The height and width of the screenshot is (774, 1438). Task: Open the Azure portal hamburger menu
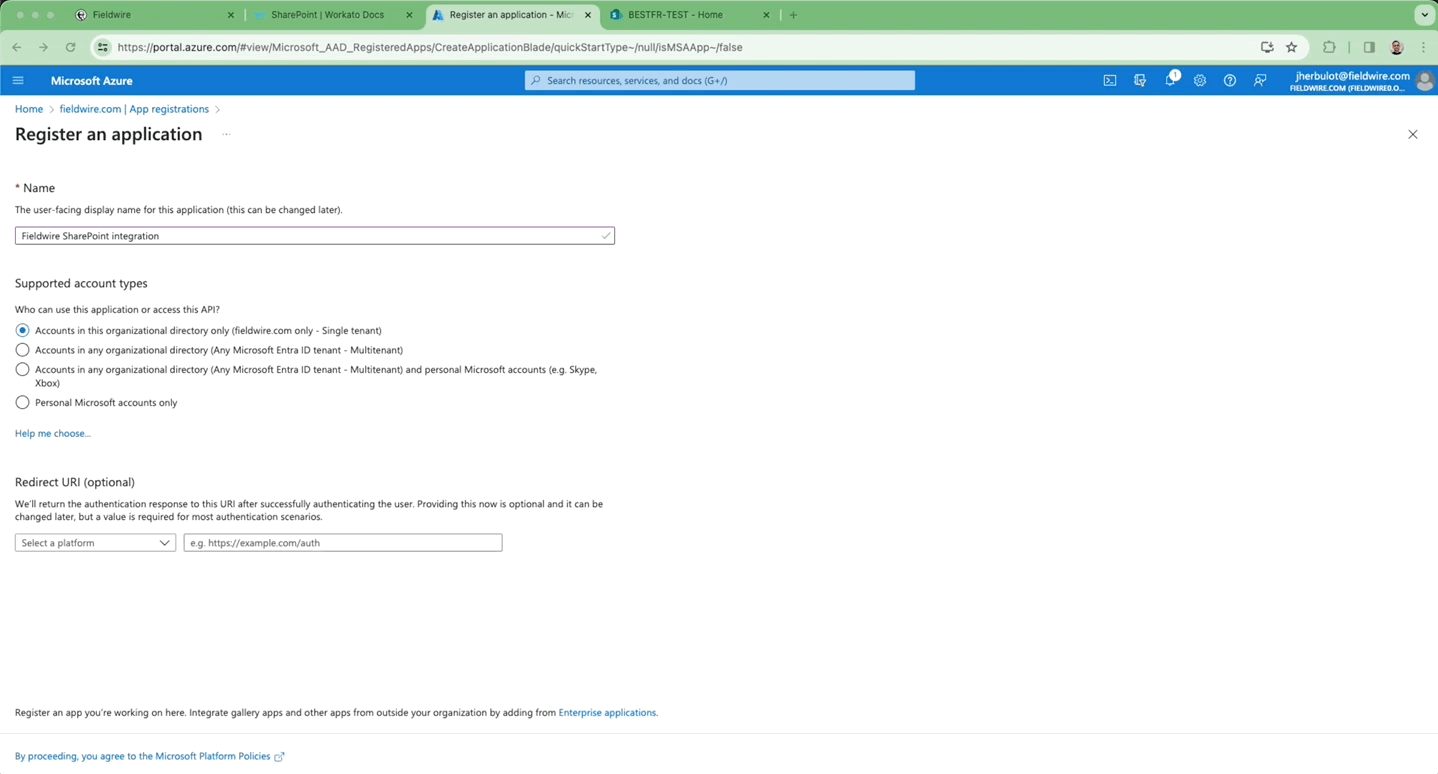[17, 80]
